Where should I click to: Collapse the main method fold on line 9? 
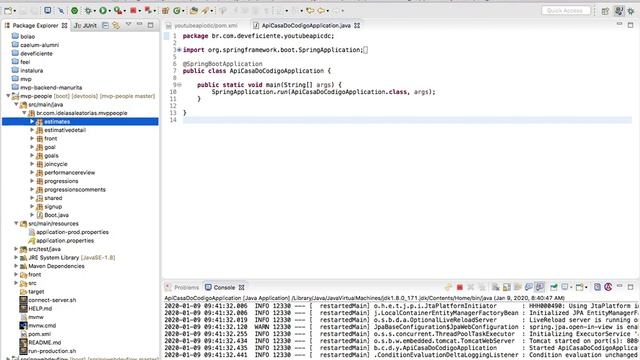click(179, 85)
